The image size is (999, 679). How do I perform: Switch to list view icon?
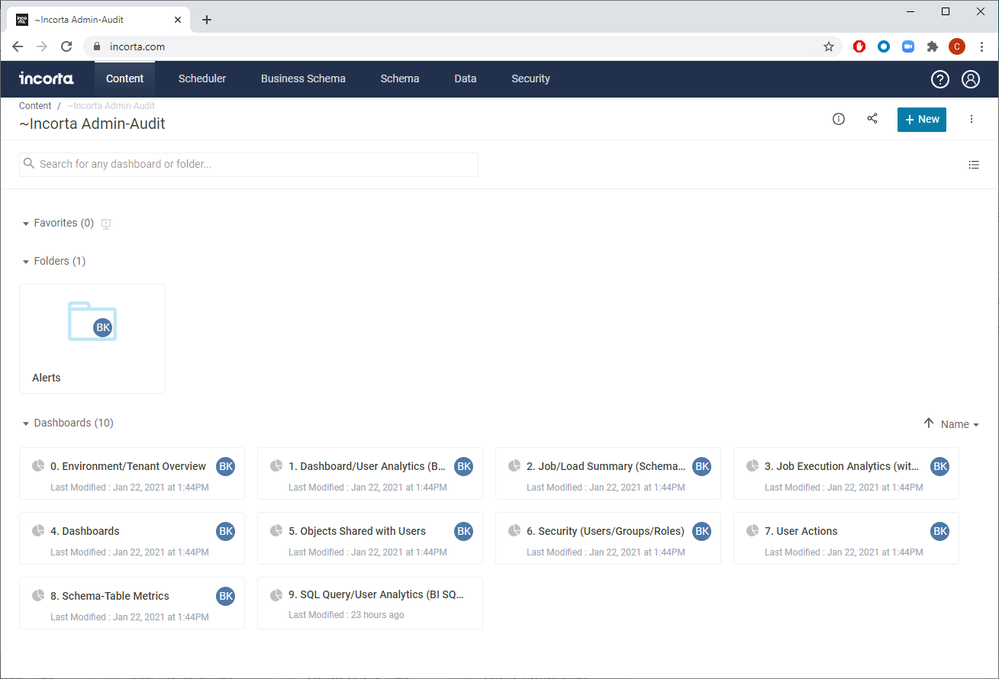click(x=974, y=165)
